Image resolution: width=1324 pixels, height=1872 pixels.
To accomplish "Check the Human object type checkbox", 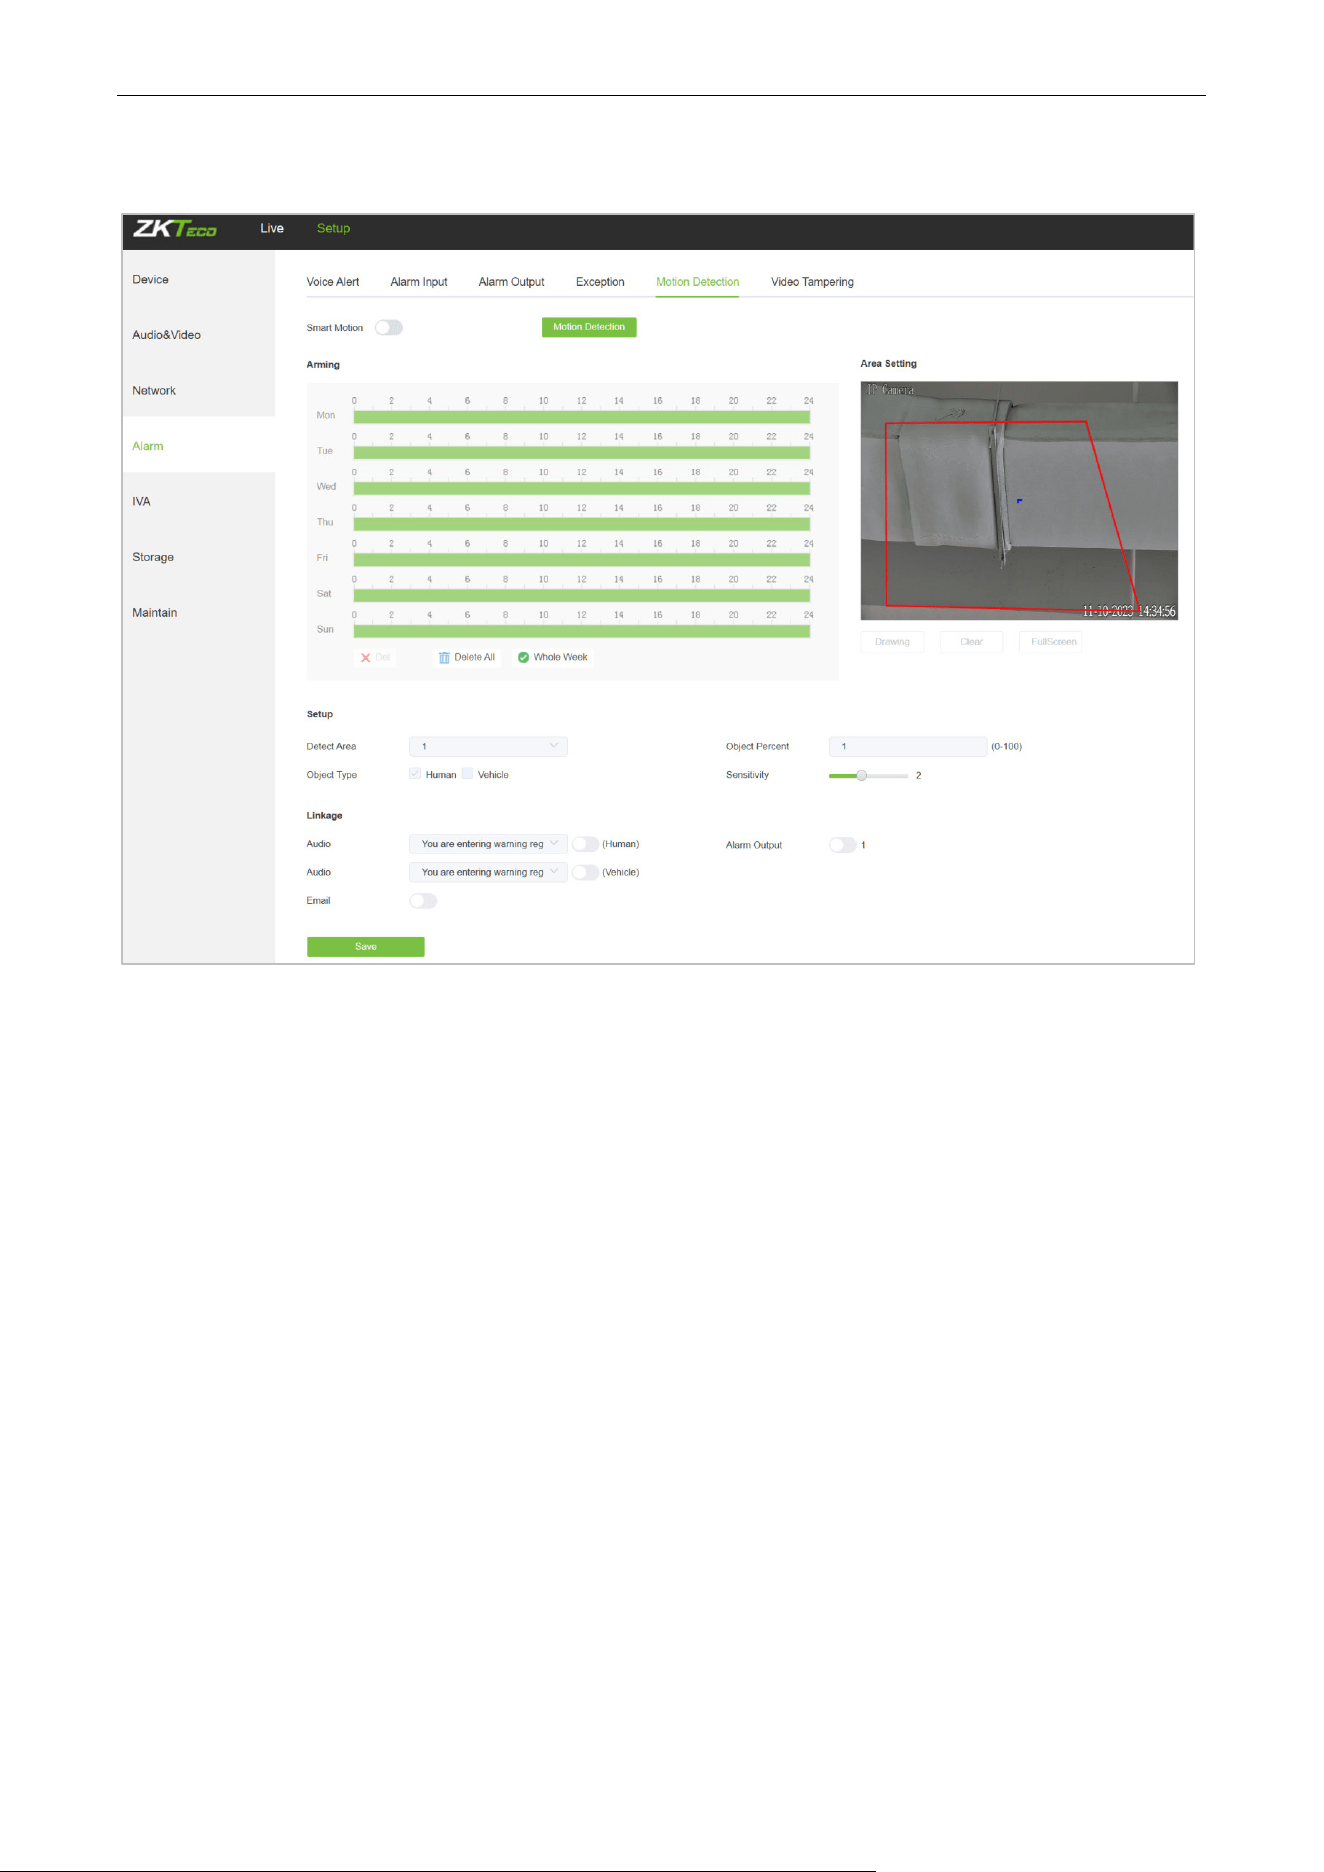I will tap(415, 774).
